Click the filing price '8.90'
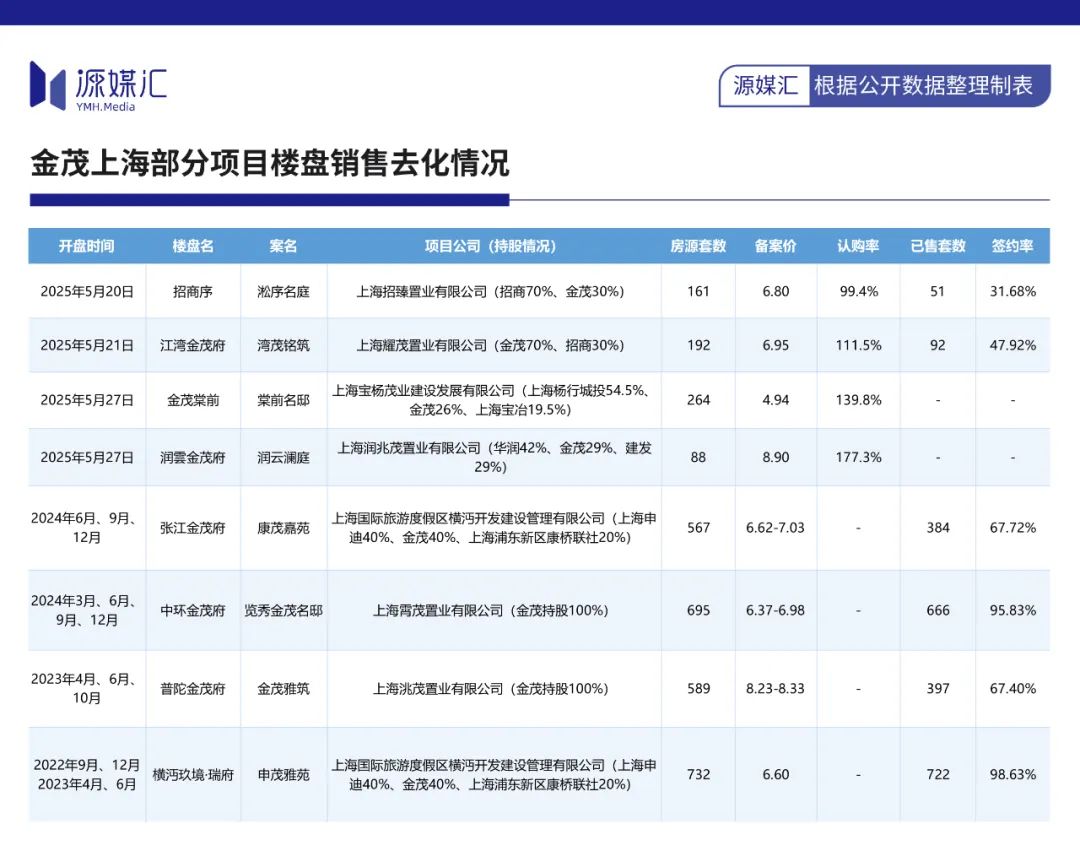The image size is (1080, 851). (776, 457)
